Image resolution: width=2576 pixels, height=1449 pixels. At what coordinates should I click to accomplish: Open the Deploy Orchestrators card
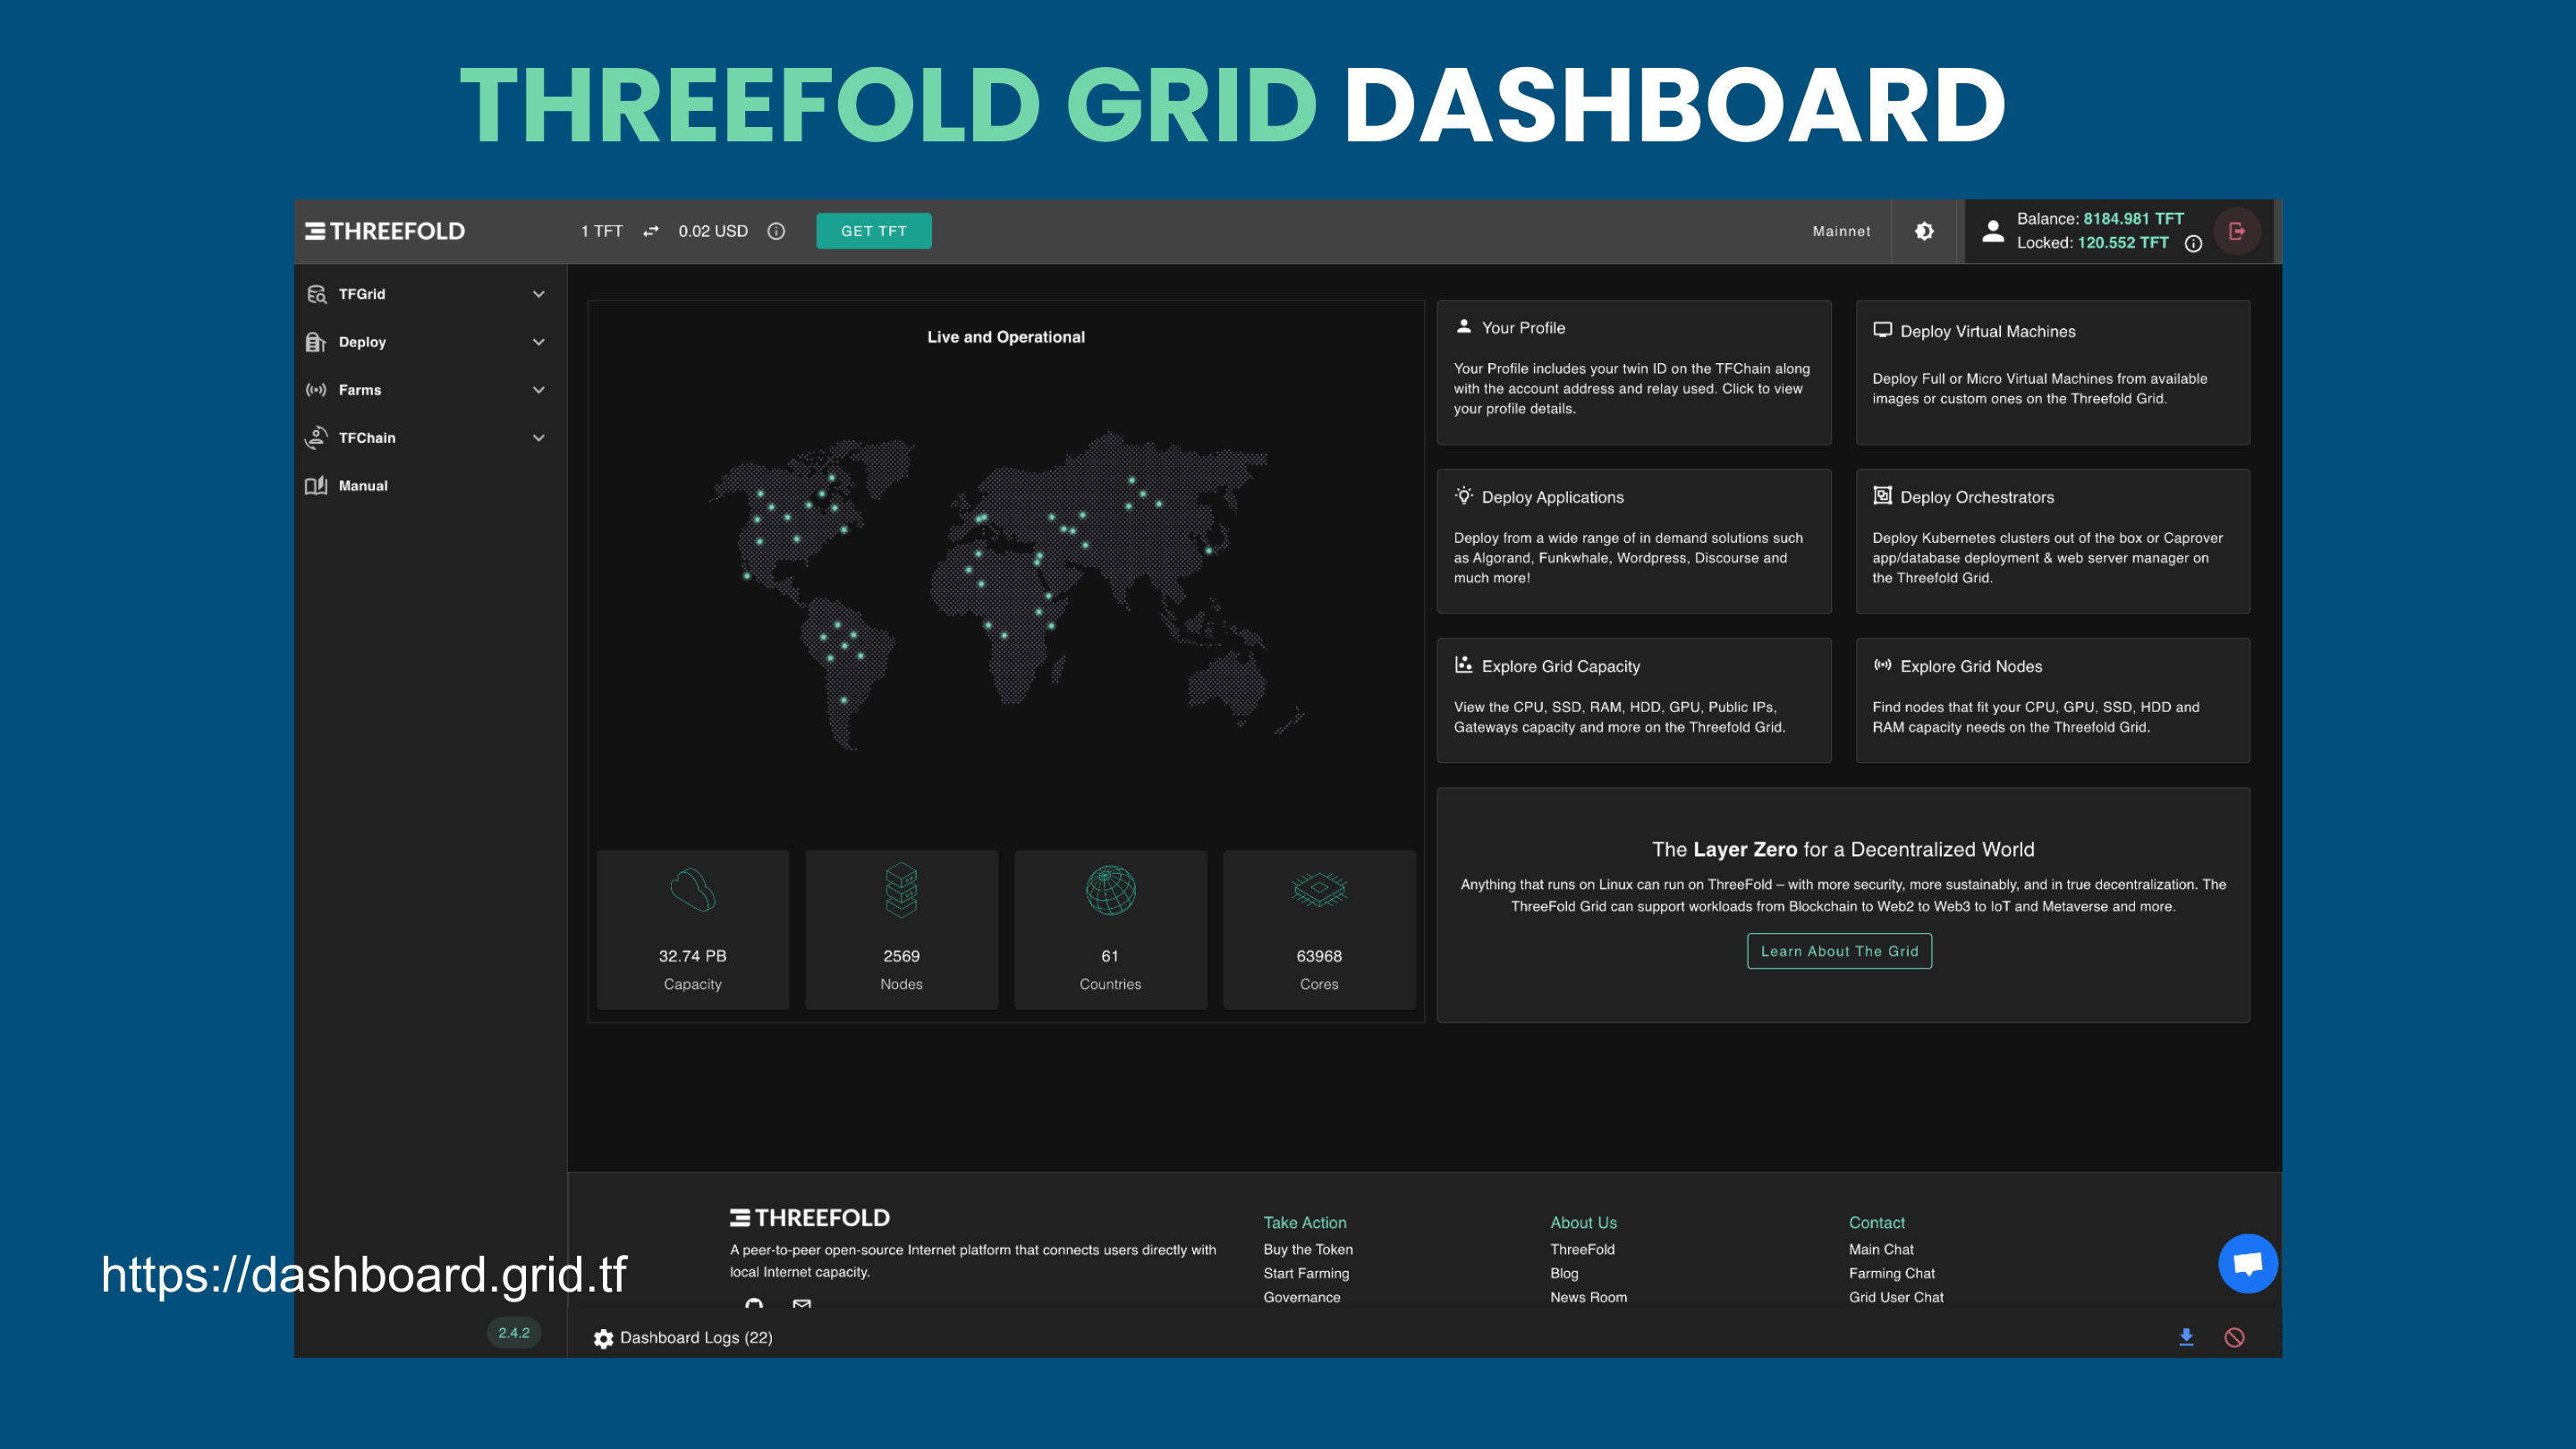2052,541
